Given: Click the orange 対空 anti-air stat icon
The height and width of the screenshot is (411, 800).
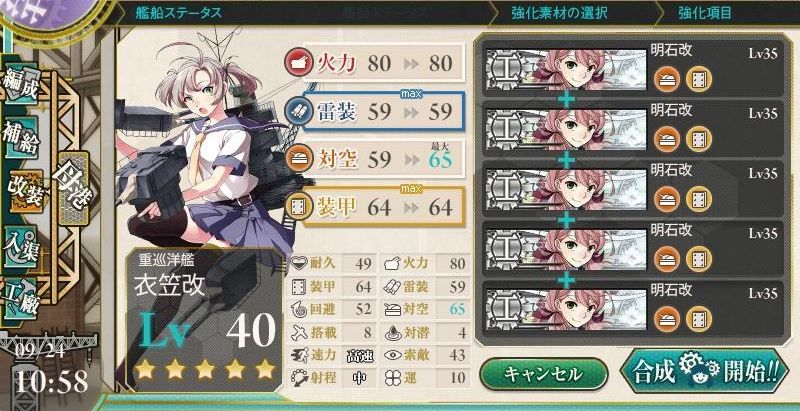Looking at the screenshot, I should point(296,160).
